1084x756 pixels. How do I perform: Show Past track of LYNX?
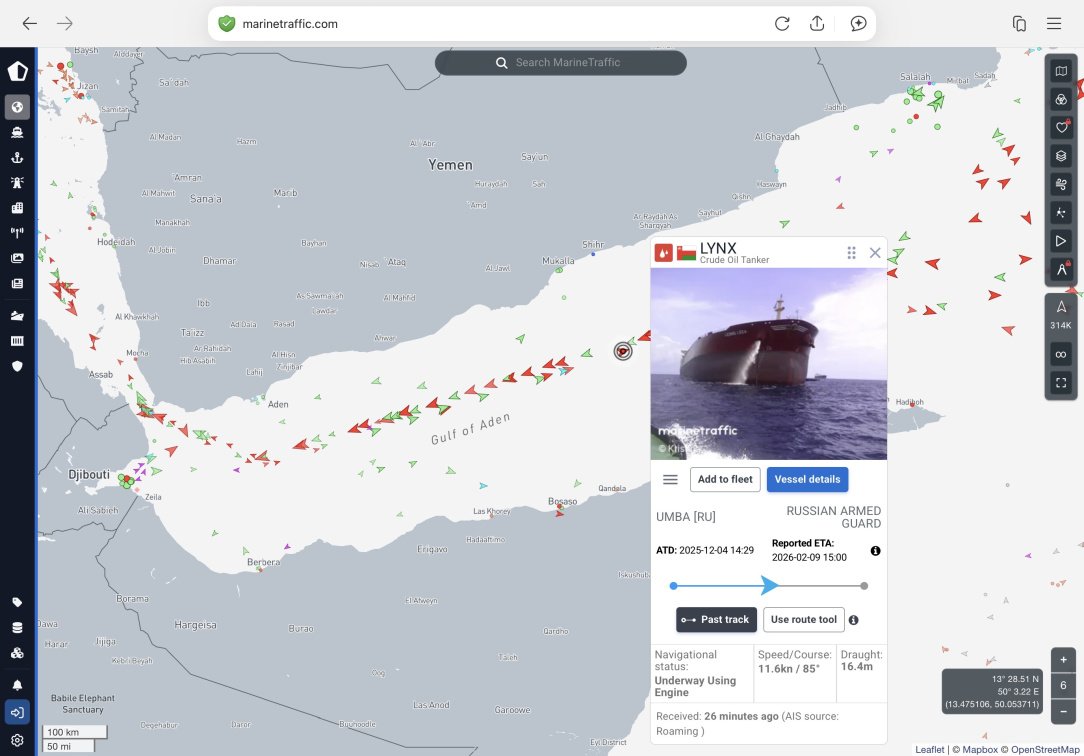coord(716,620)
